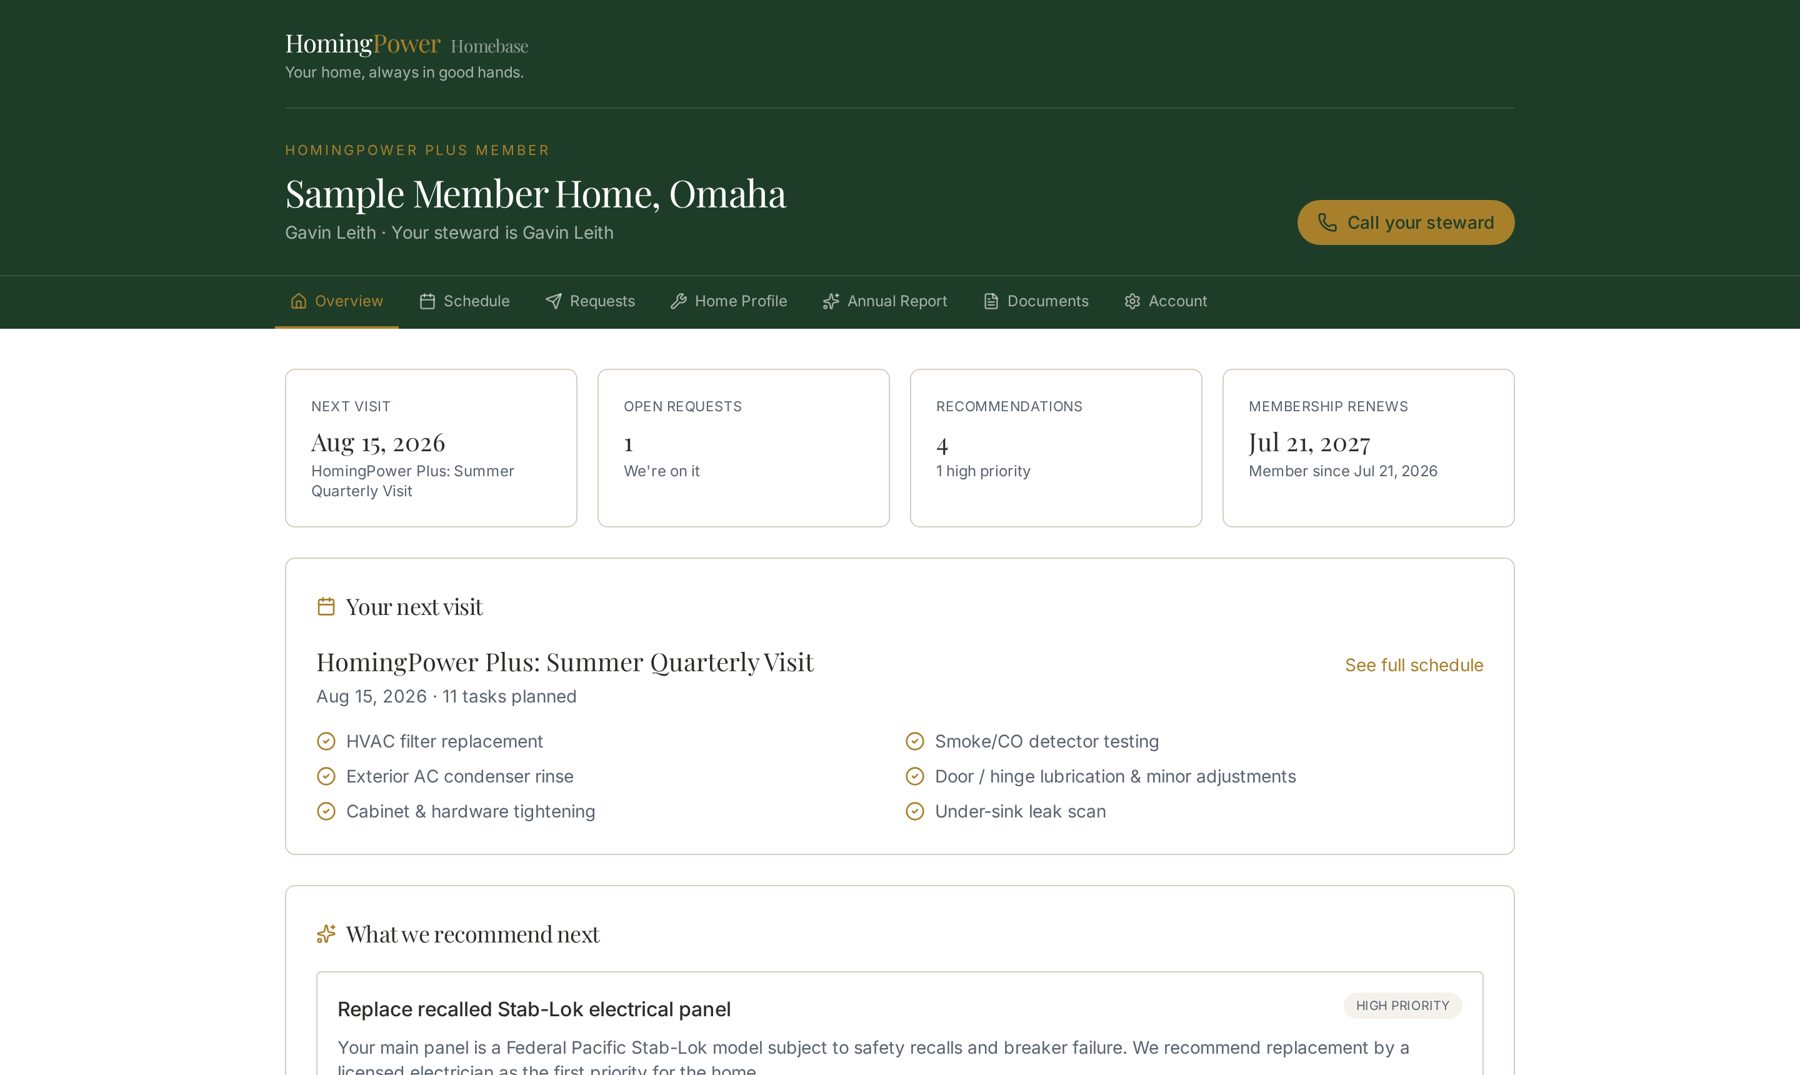Go to the Home Profile tab
This screenshot has width=1800, height=1075.
[728, 301]
